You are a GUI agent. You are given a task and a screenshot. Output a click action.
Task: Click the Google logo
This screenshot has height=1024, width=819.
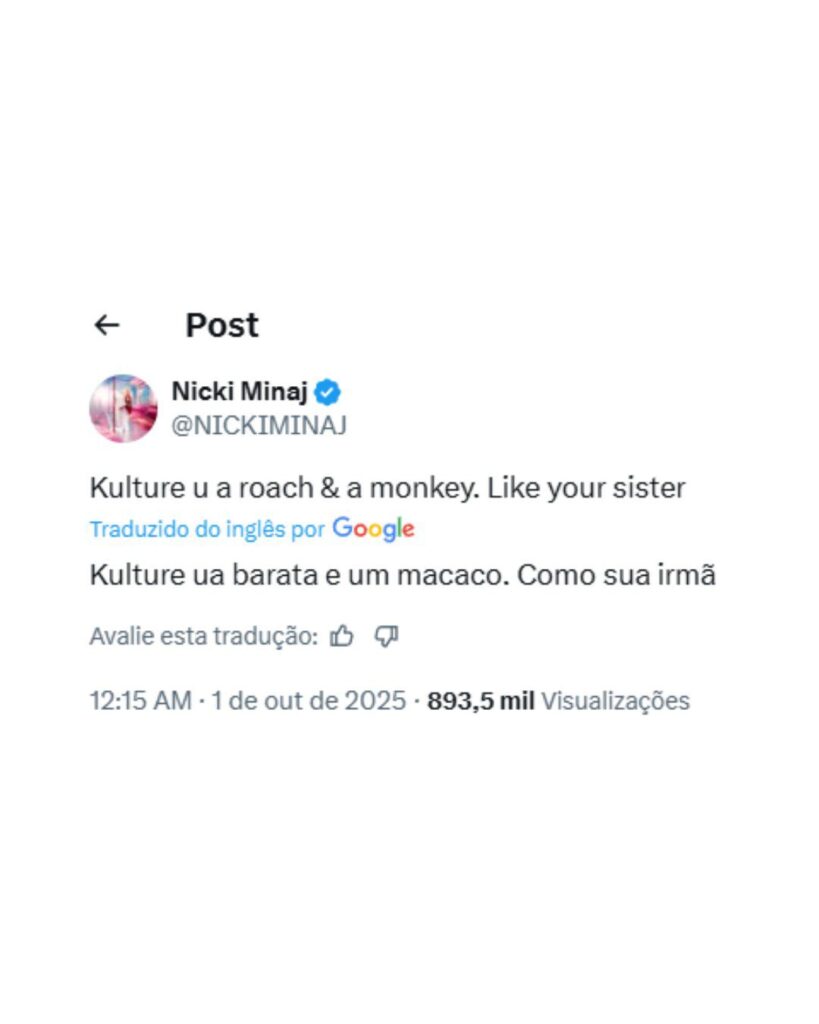pyautogui.click(x=373, y=529)
